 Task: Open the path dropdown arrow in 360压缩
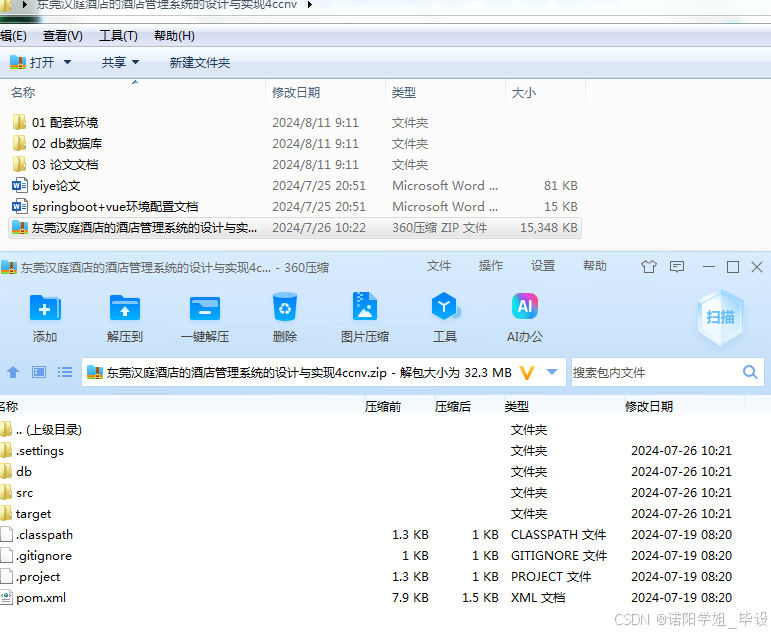click(x=552, y=372)
